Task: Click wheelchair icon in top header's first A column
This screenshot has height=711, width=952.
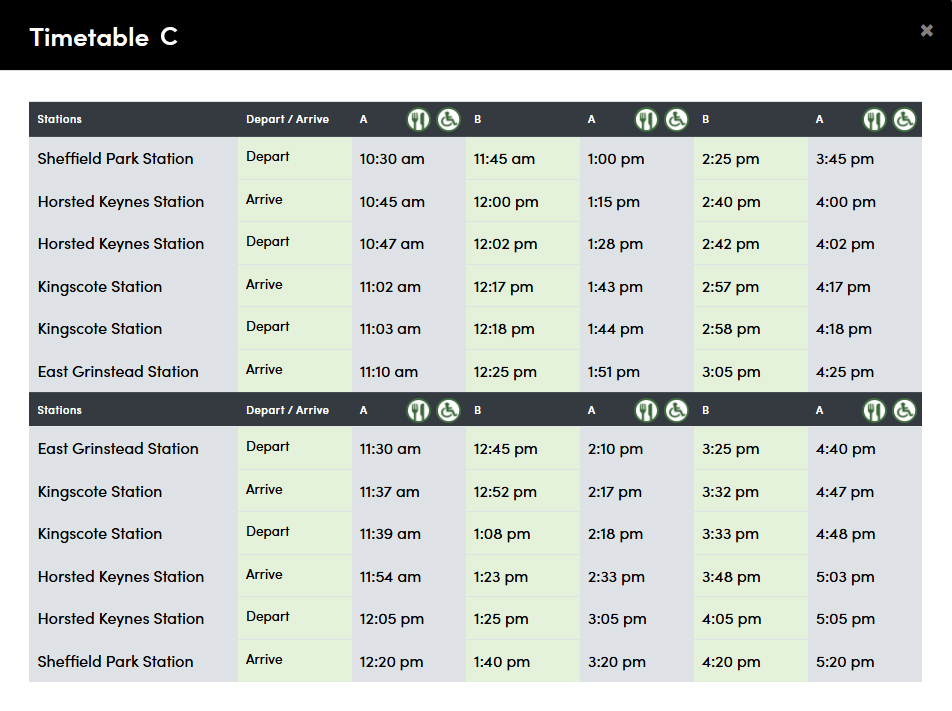Action: [x=448, y=120]
